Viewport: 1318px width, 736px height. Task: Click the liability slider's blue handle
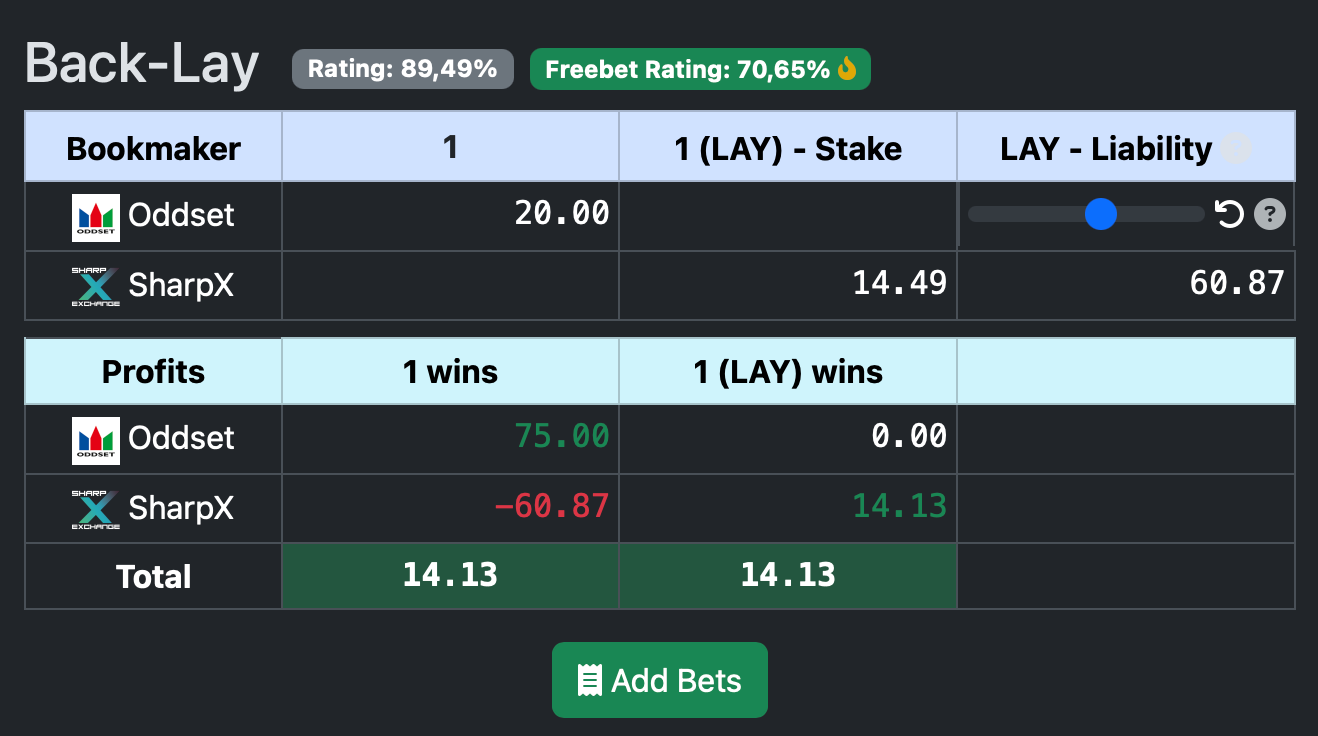(1101, 214)
